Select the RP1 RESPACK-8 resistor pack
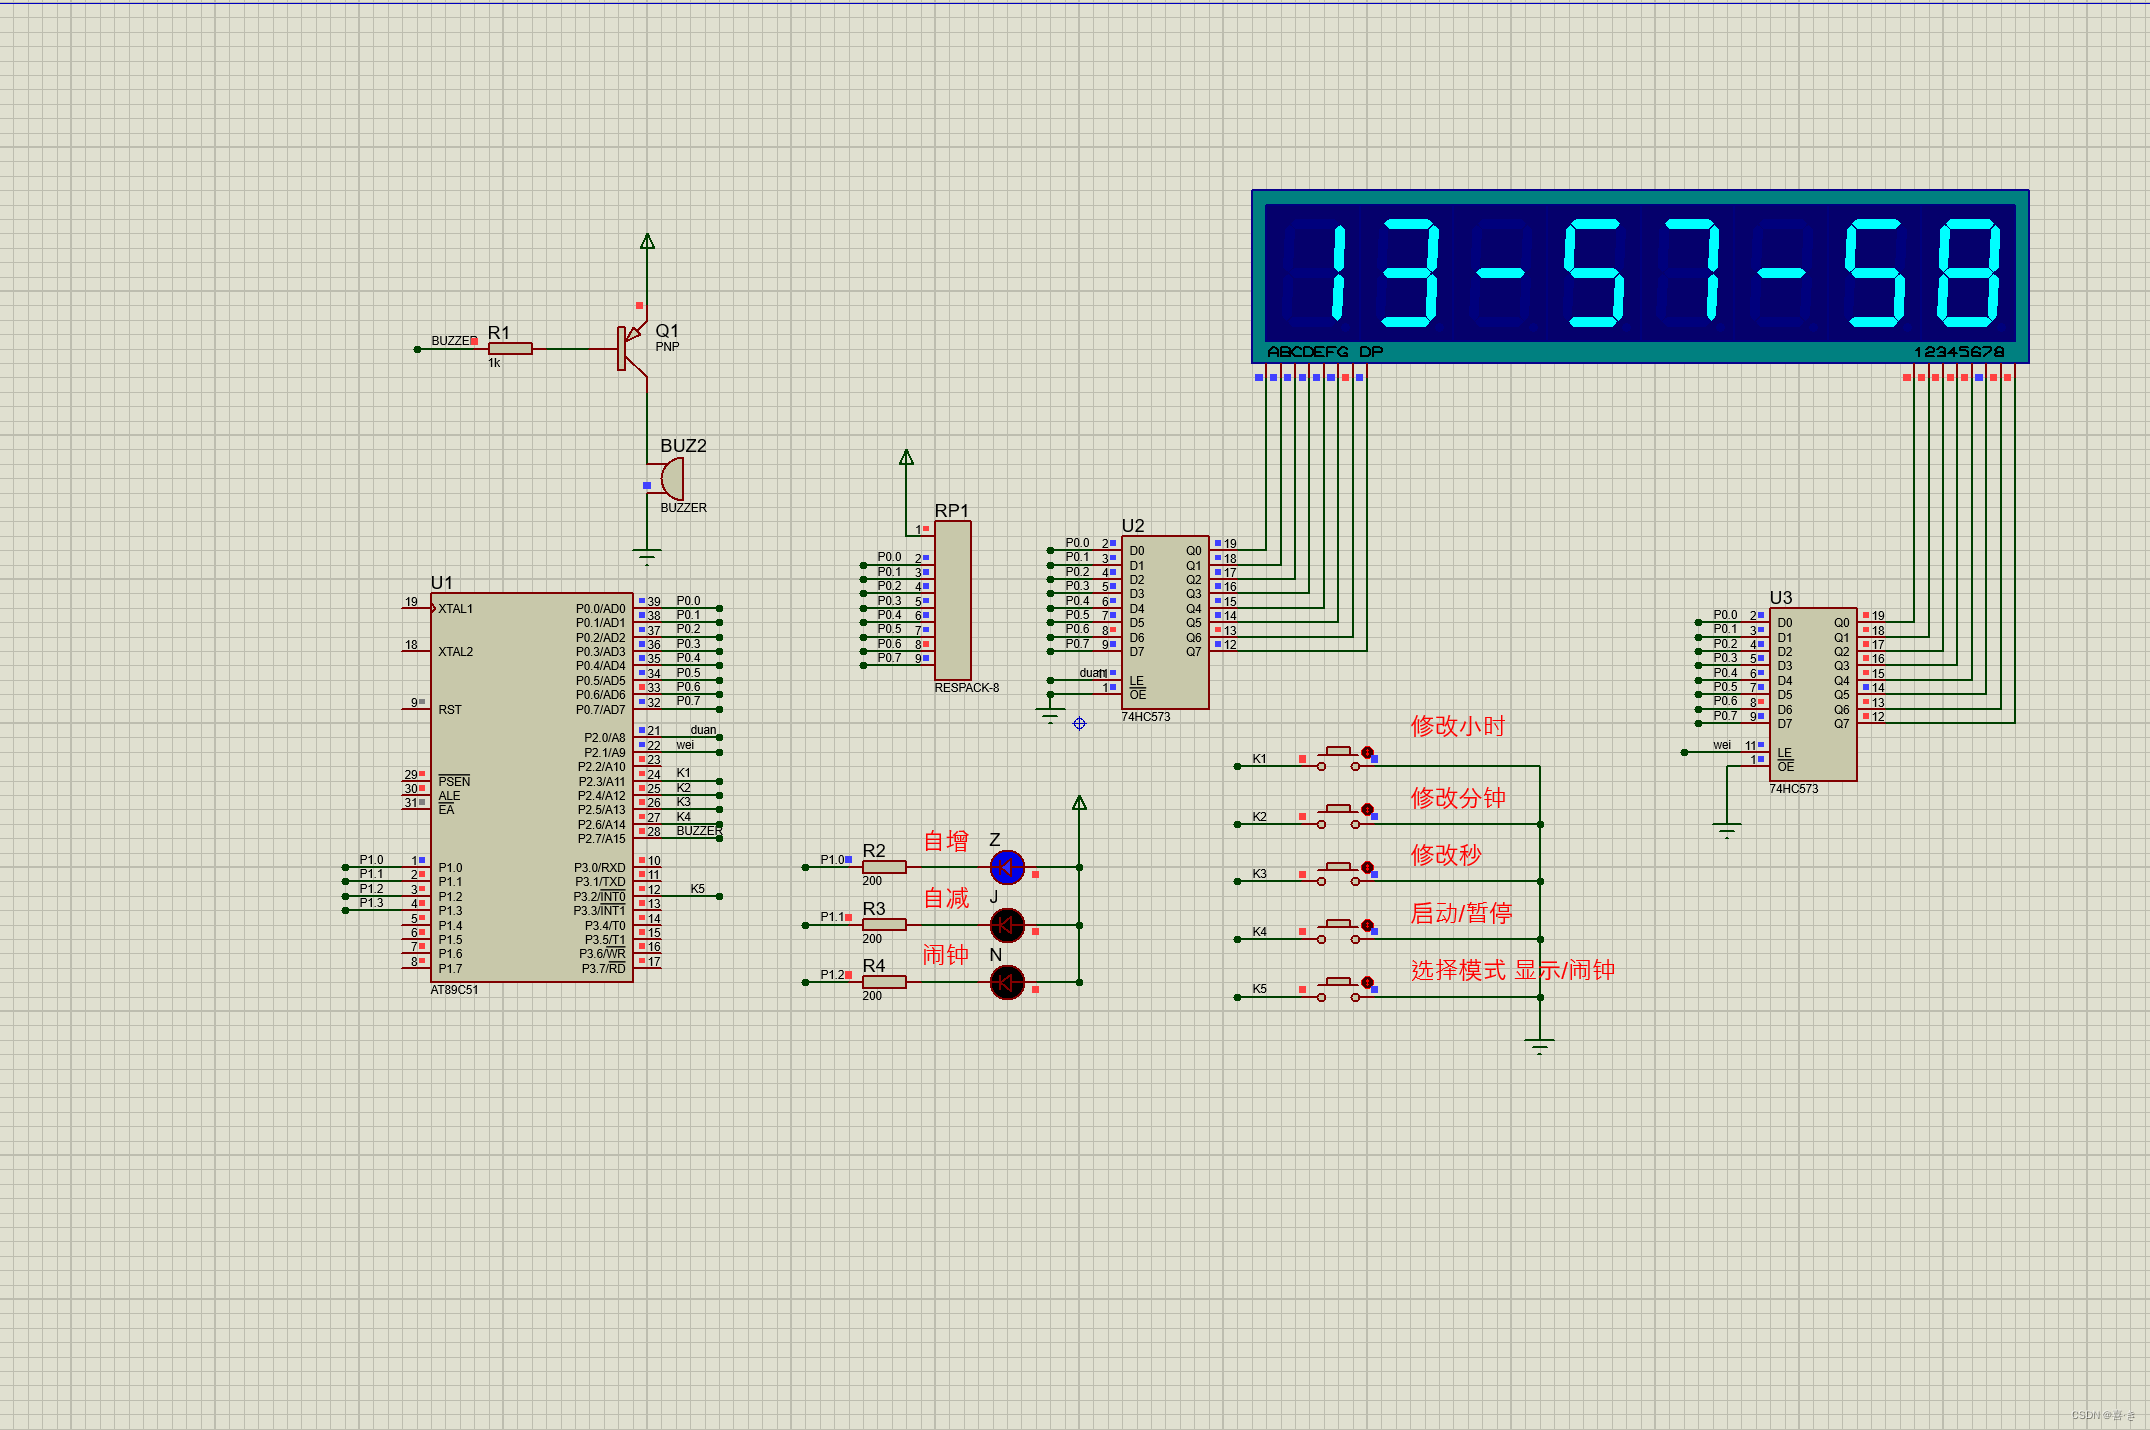Screen dimensions: 2150x1430 click(x=952, y=600)
